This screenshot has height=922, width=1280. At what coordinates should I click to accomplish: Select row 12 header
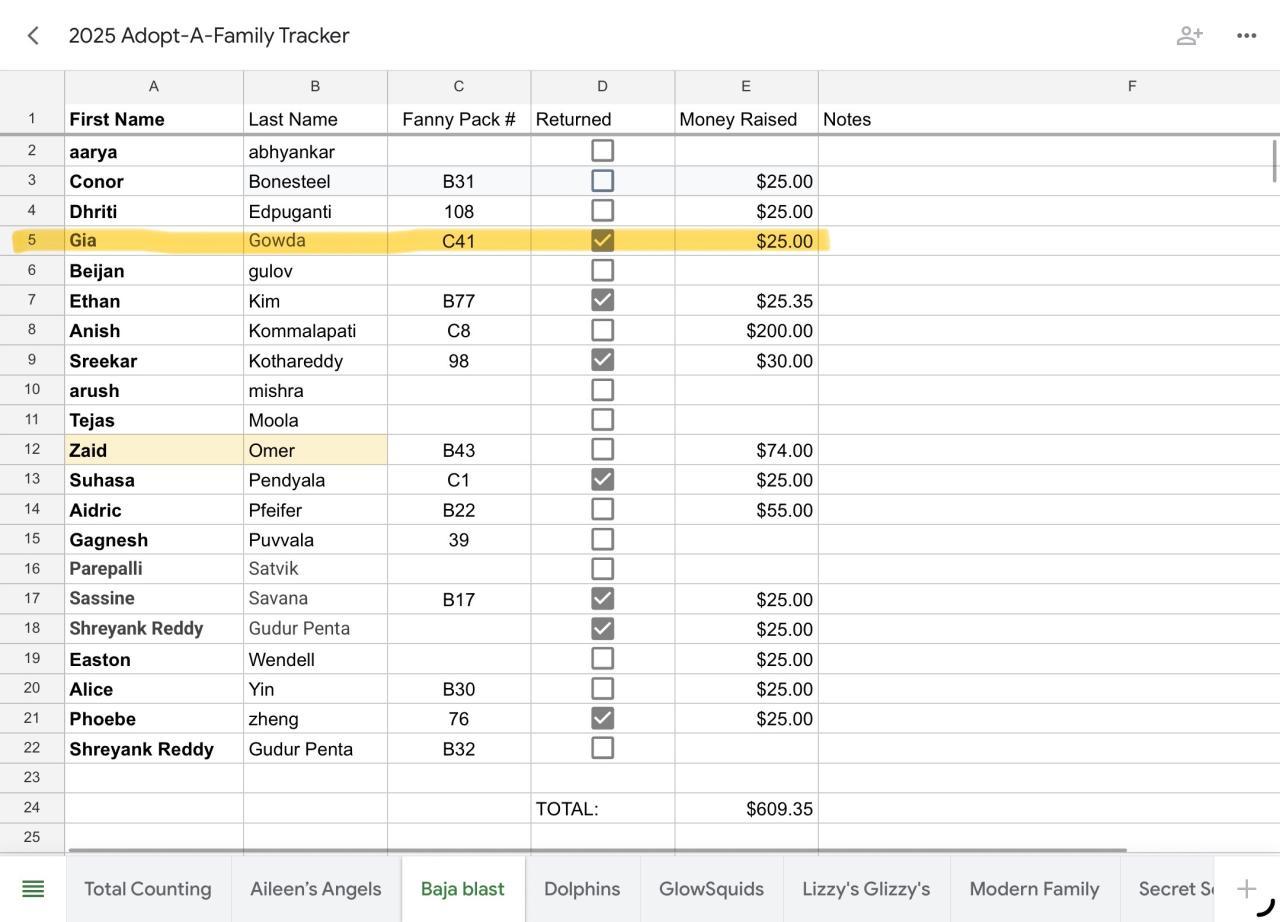point(32,450)
